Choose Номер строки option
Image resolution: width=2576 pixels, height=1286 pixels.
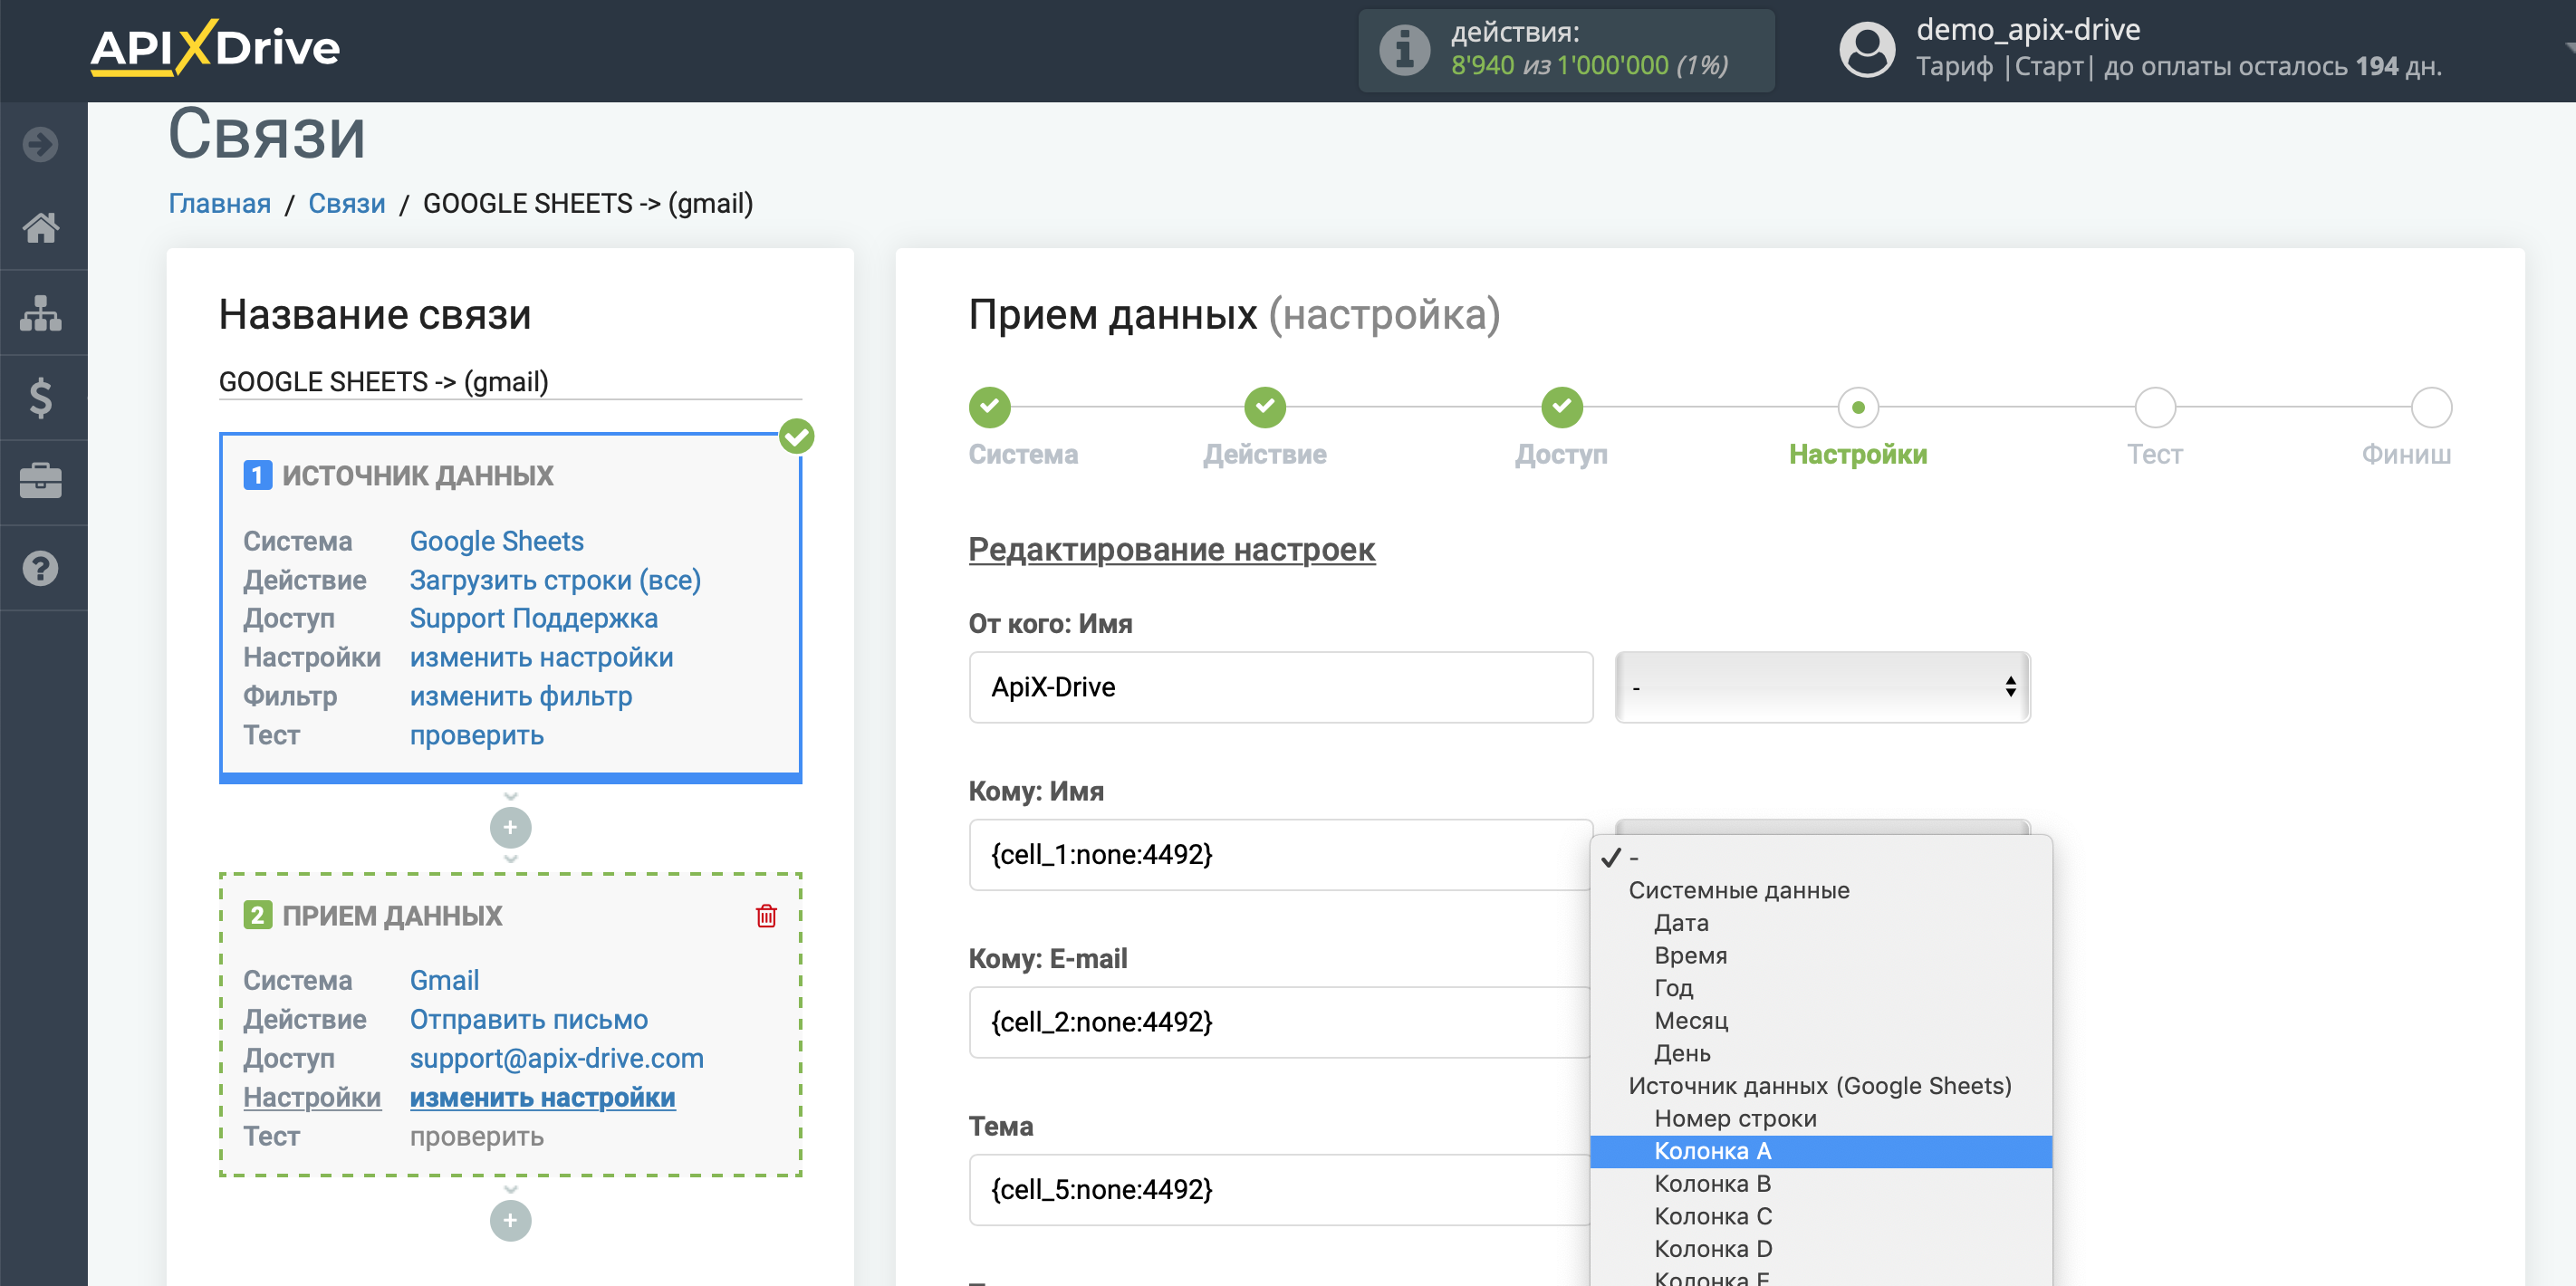(x=1821, y=1118)
